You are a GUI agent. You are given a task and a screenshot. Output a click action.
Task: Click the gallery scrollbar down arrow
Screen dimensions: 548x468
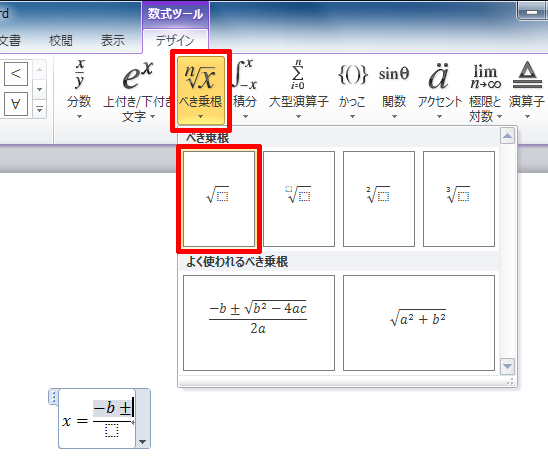(x=507, y=366)
